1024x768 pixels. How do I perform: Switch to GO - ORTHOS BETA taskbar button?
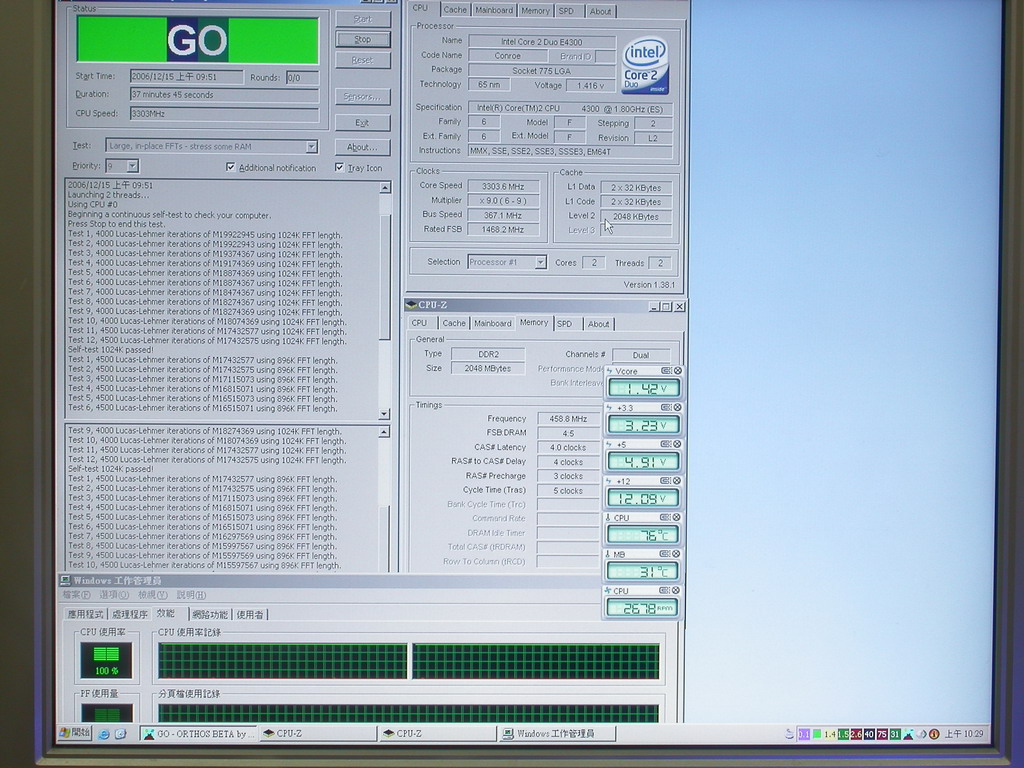199,734
